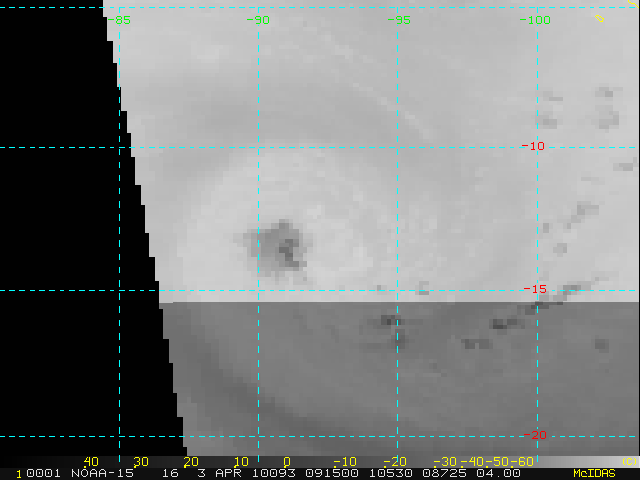640x480 pixels.
Task: Click the 40 mark on temperature scale
Action: [91, 461]
